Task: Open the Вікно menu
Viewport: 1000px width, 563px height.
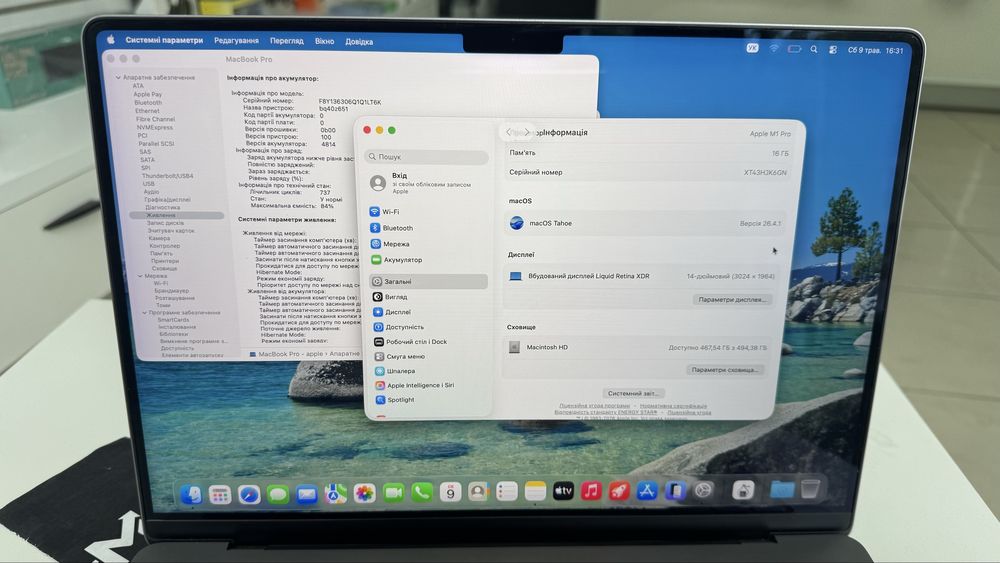Action: point(325,41)
